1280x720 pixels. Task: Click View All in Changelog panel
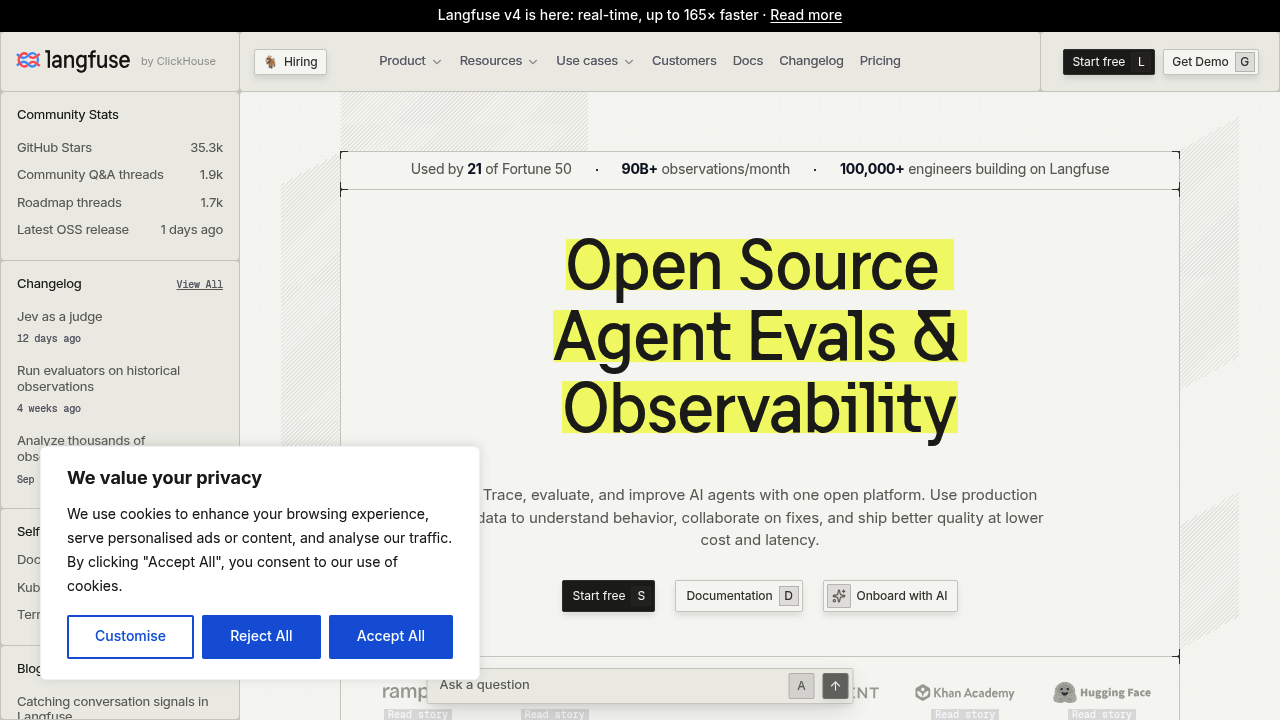(x=200, y=284)
